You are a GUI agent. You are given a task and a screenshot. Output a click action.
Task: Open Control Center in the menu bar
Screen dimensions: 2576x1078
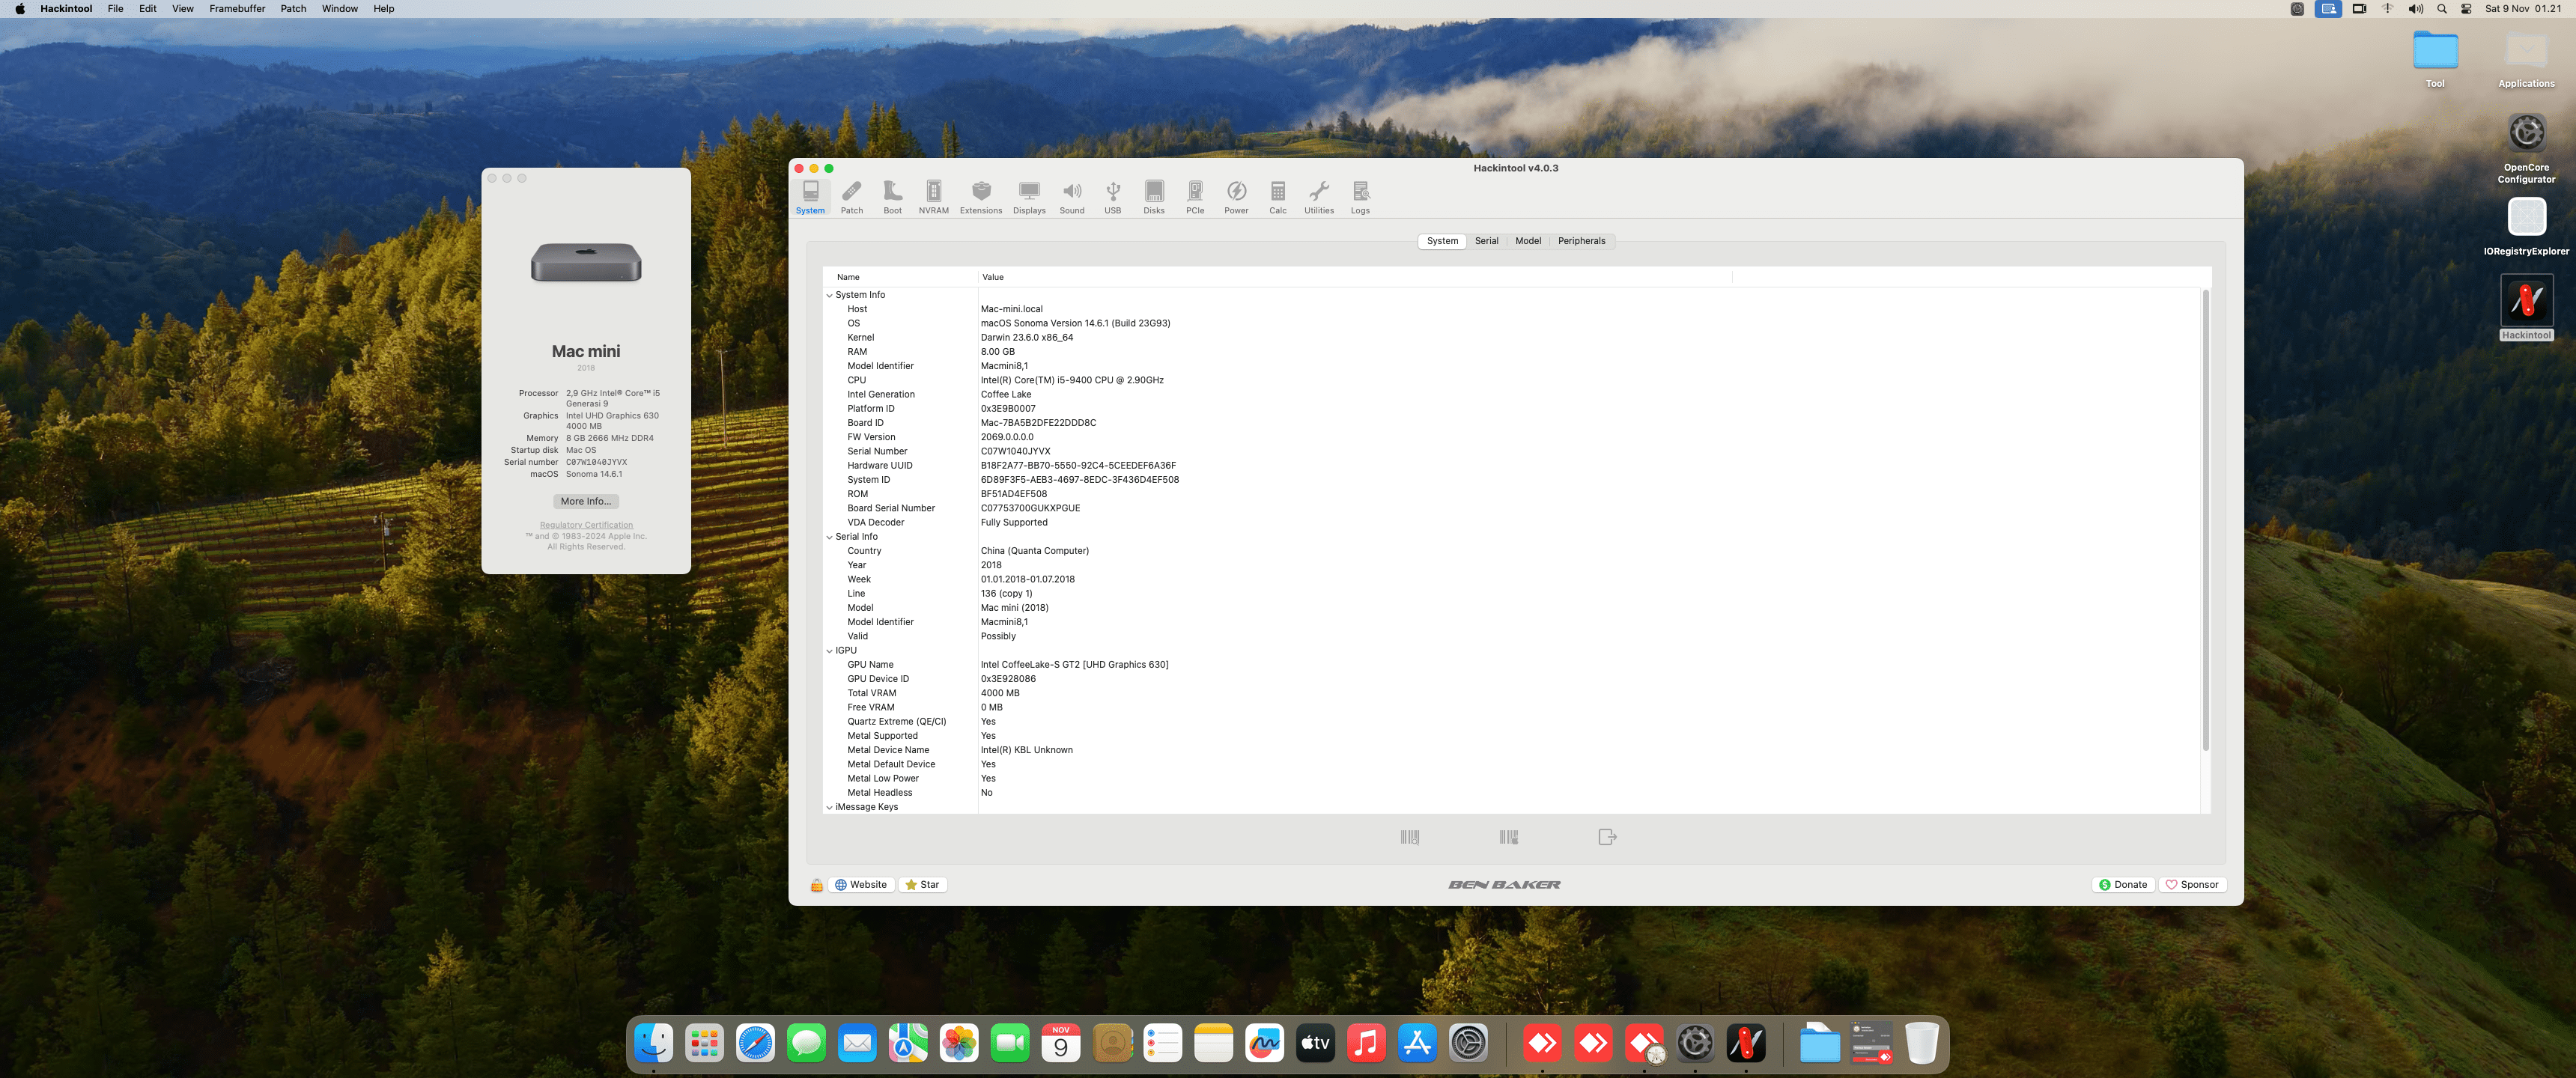pos(2466,9)
